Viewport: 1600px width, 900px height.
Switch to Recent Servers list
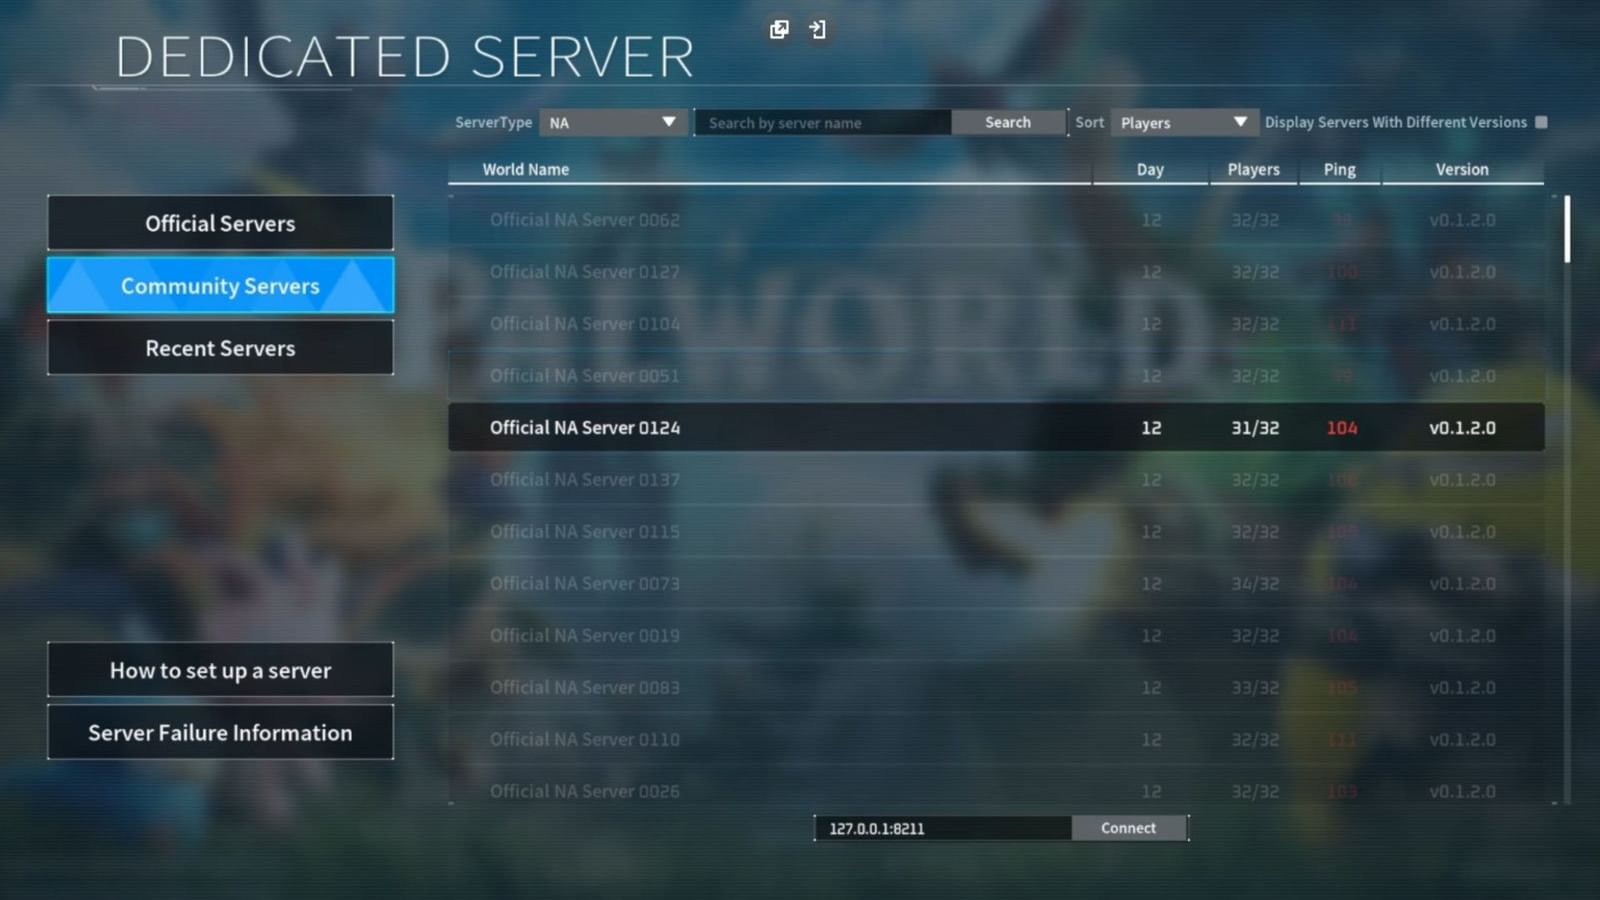(x=220, y=347)
